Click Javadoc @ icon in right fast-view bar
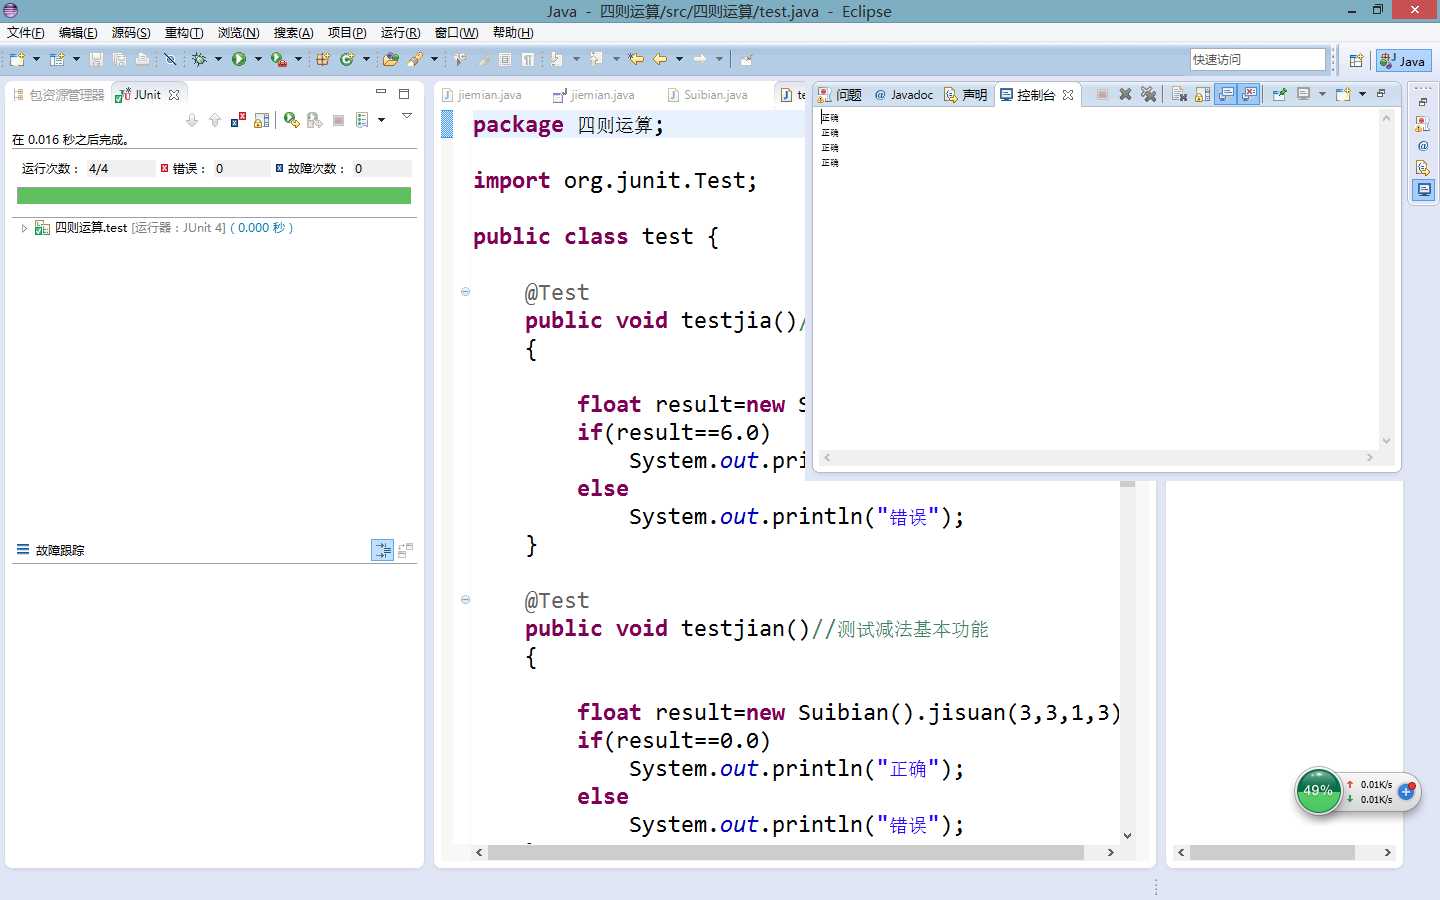 pyautogui.click(x=1423, y=146)
